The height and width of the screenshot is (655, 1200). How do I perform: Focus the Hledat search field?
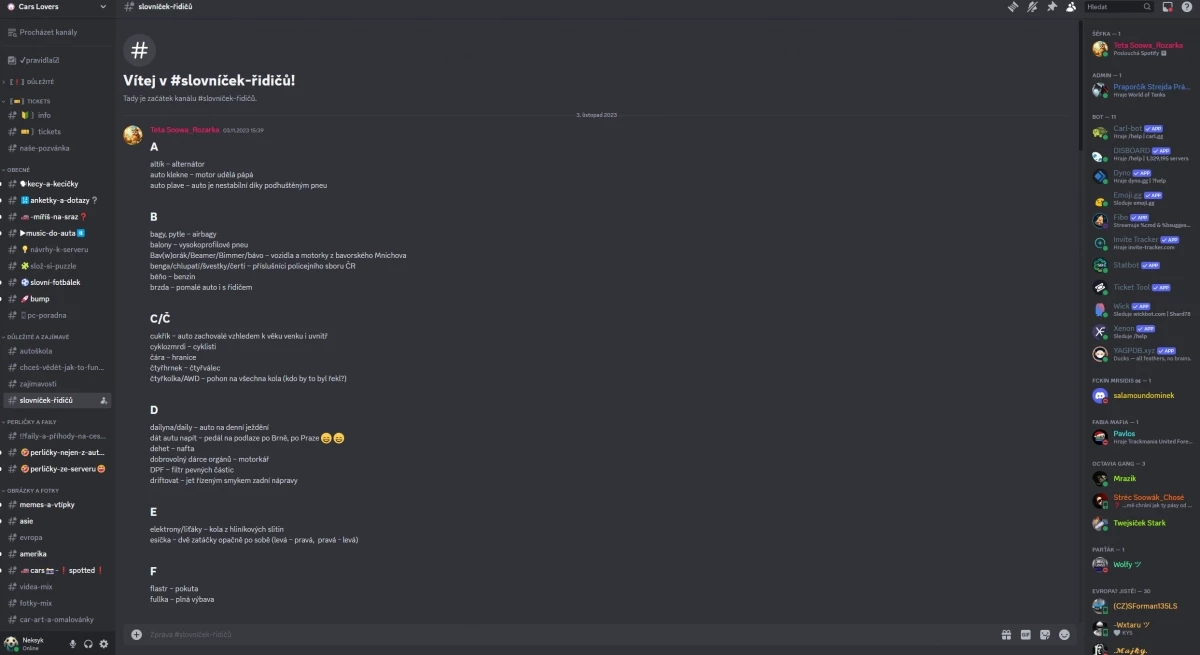click(x=1118, y=6)
